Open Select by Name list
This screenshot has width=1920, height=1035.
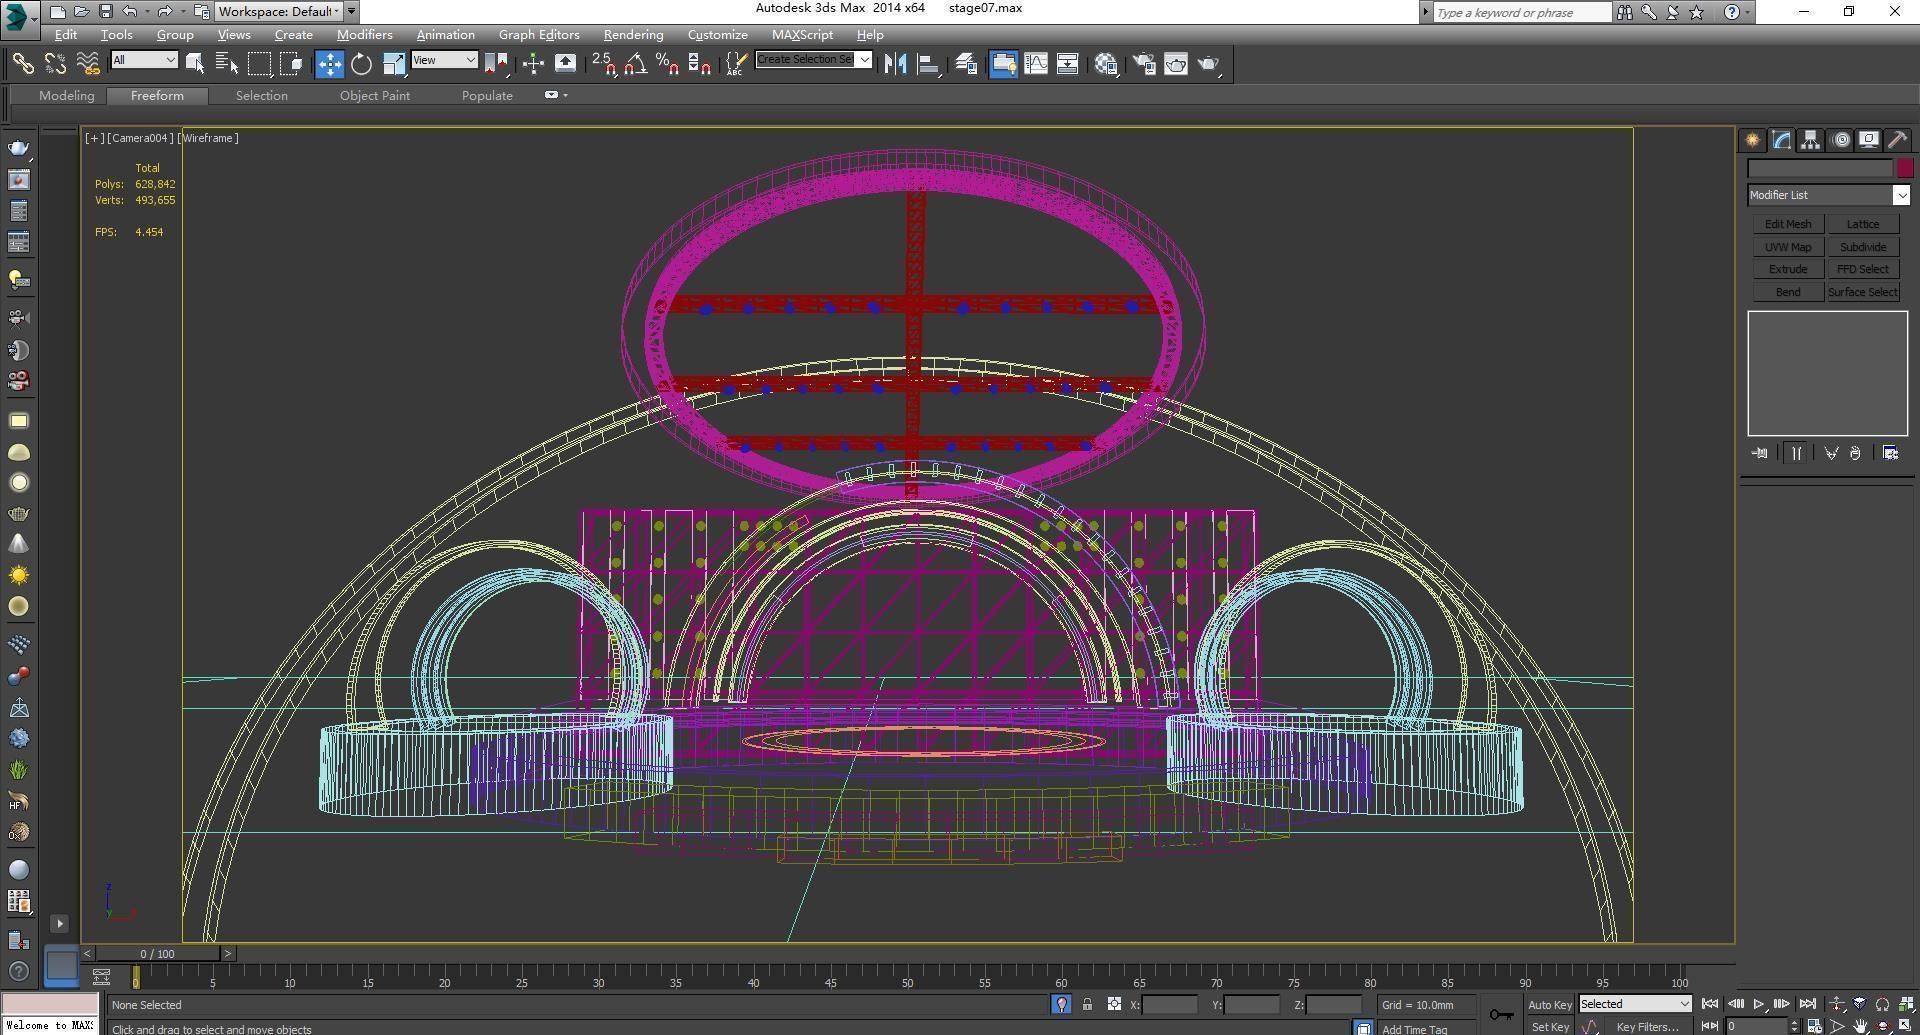coord(227,64)
